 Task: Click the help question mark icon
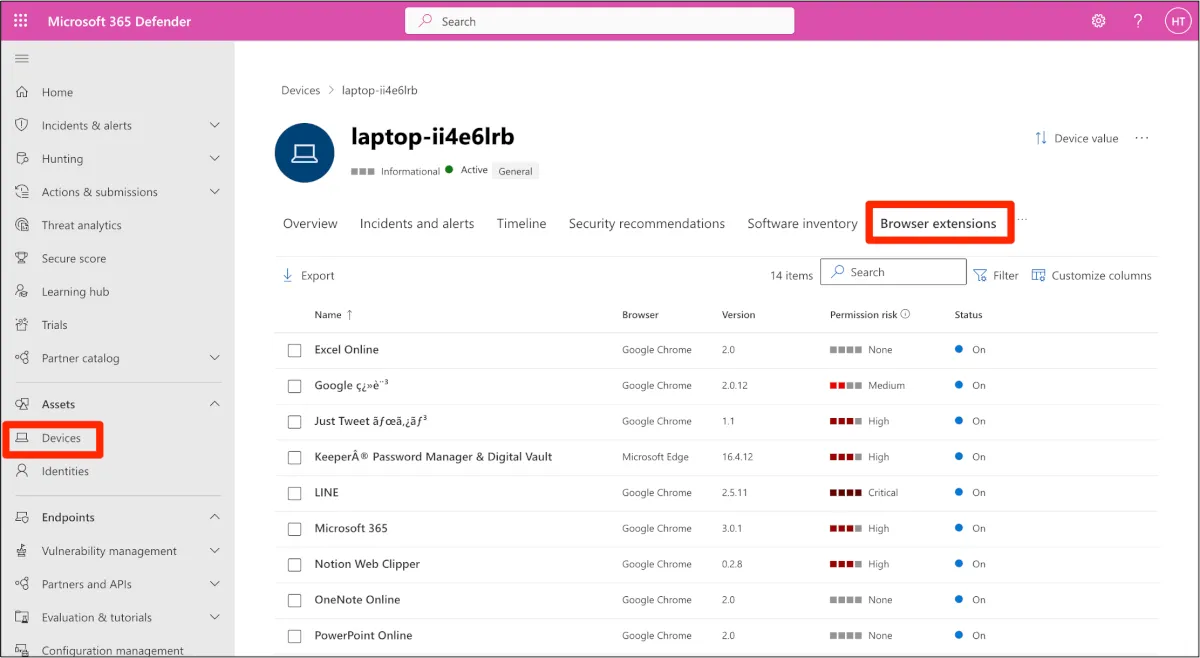coord(1138,21)
